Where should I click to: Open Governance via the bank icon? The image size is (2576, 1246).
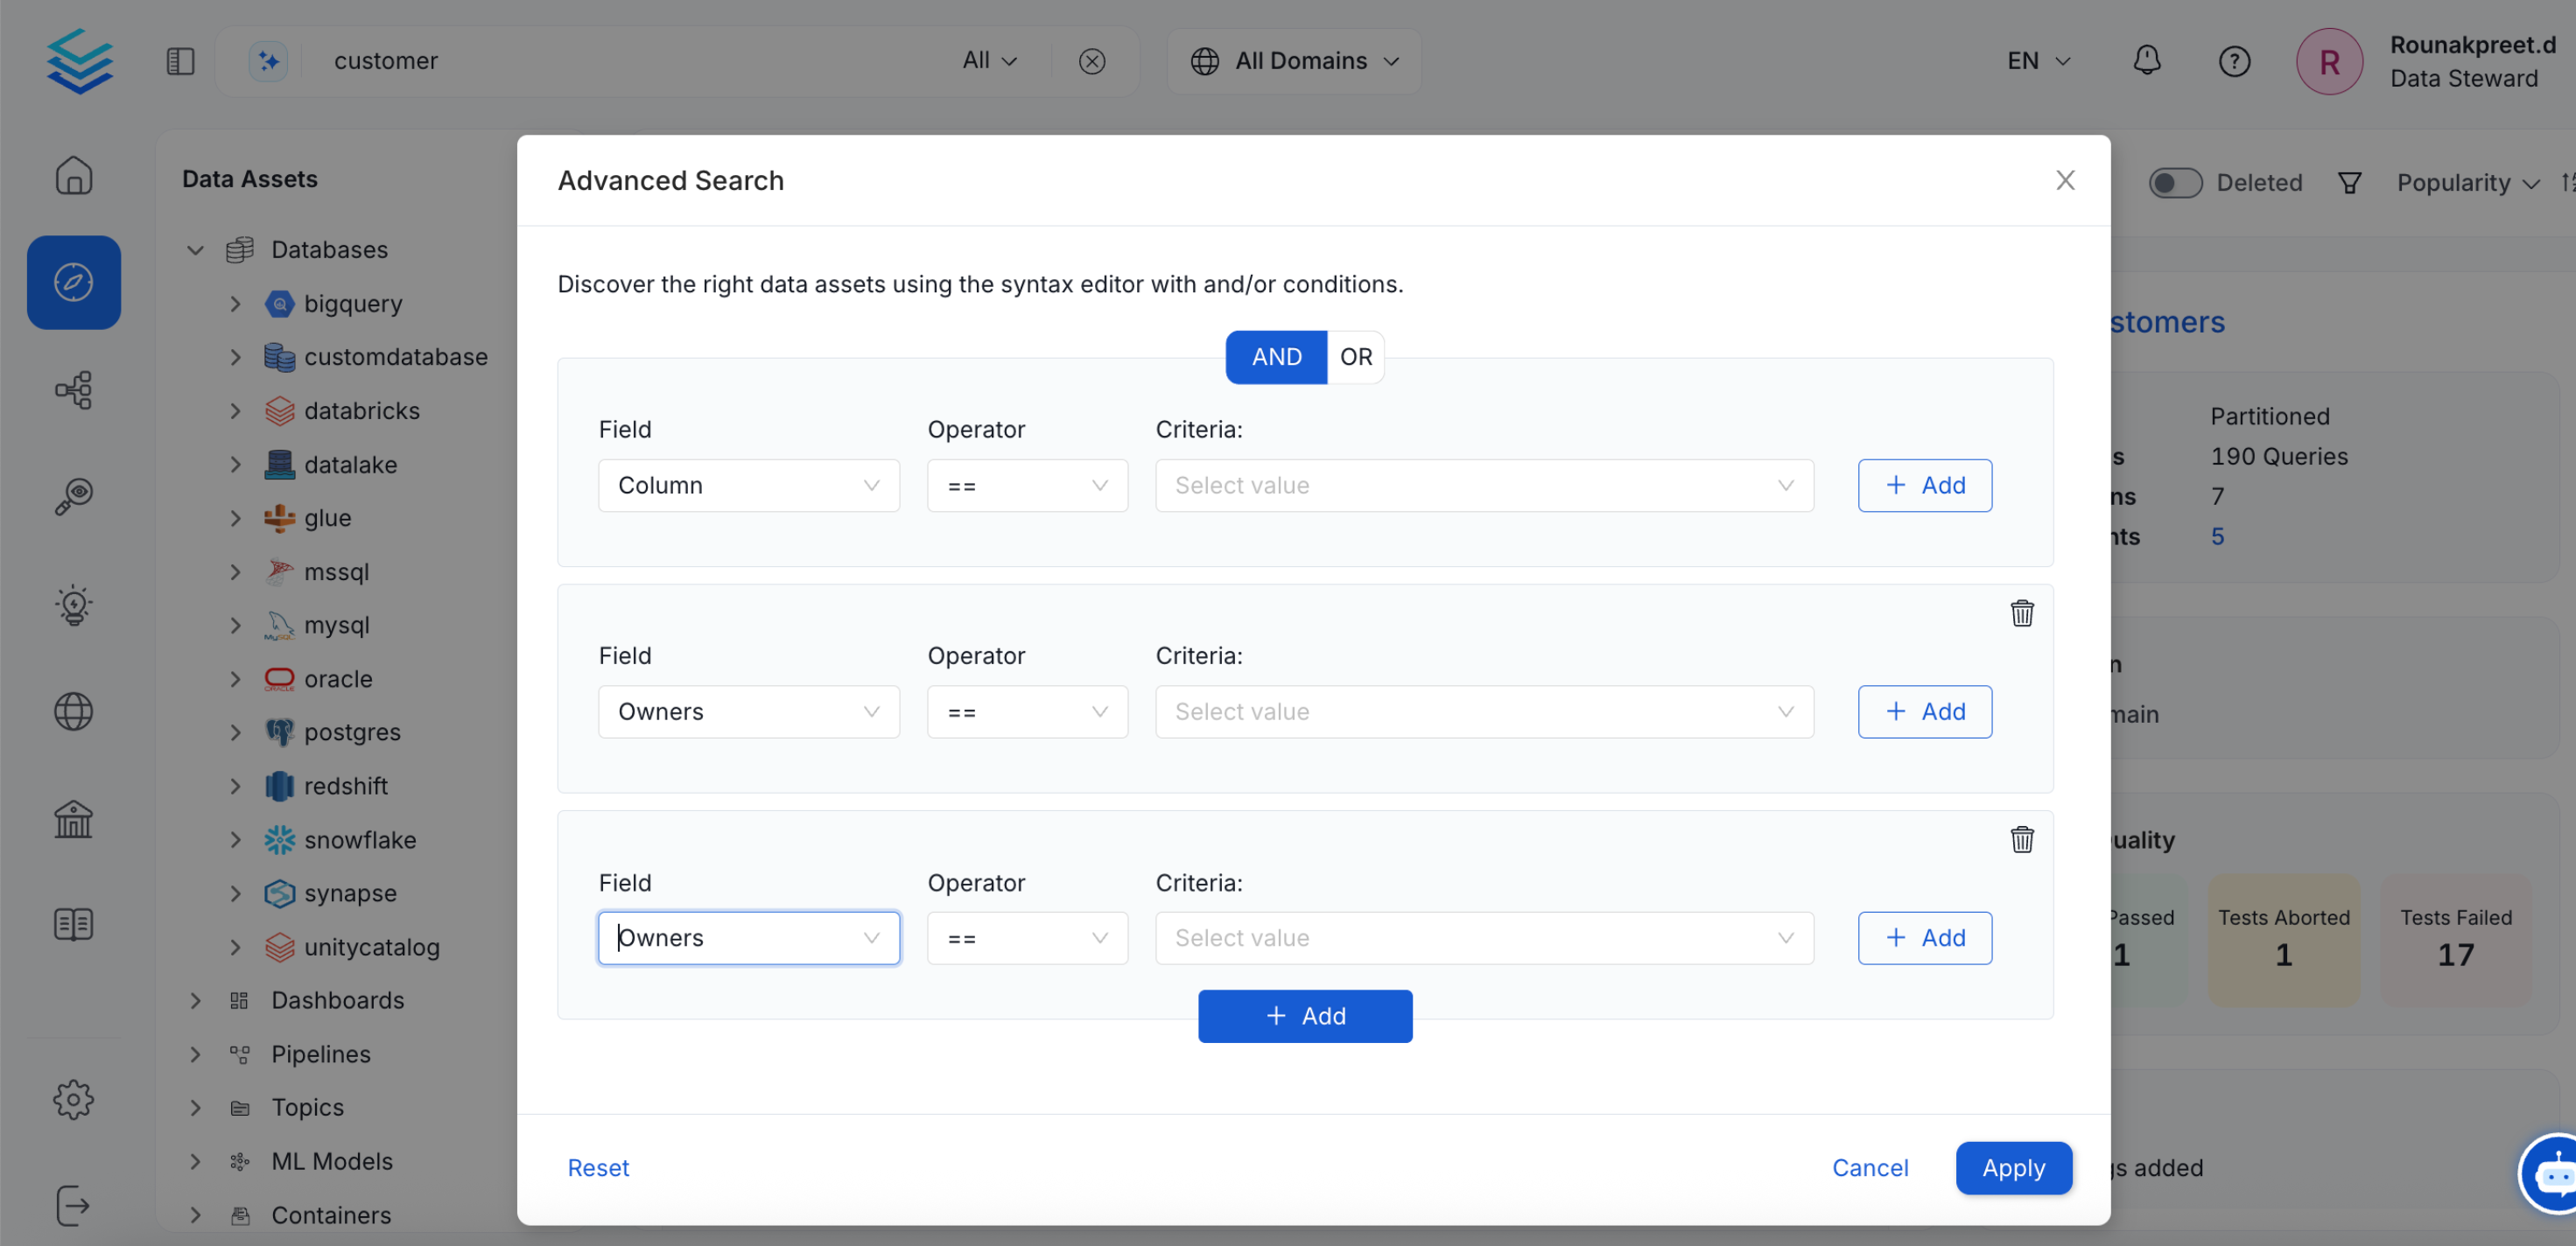[74, 820]
